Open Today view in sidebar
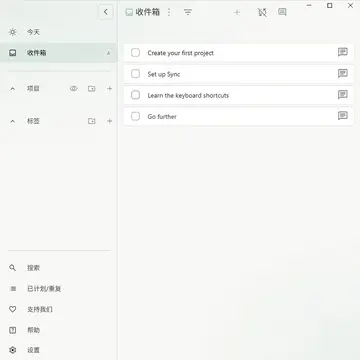 (x=58, y=32)
